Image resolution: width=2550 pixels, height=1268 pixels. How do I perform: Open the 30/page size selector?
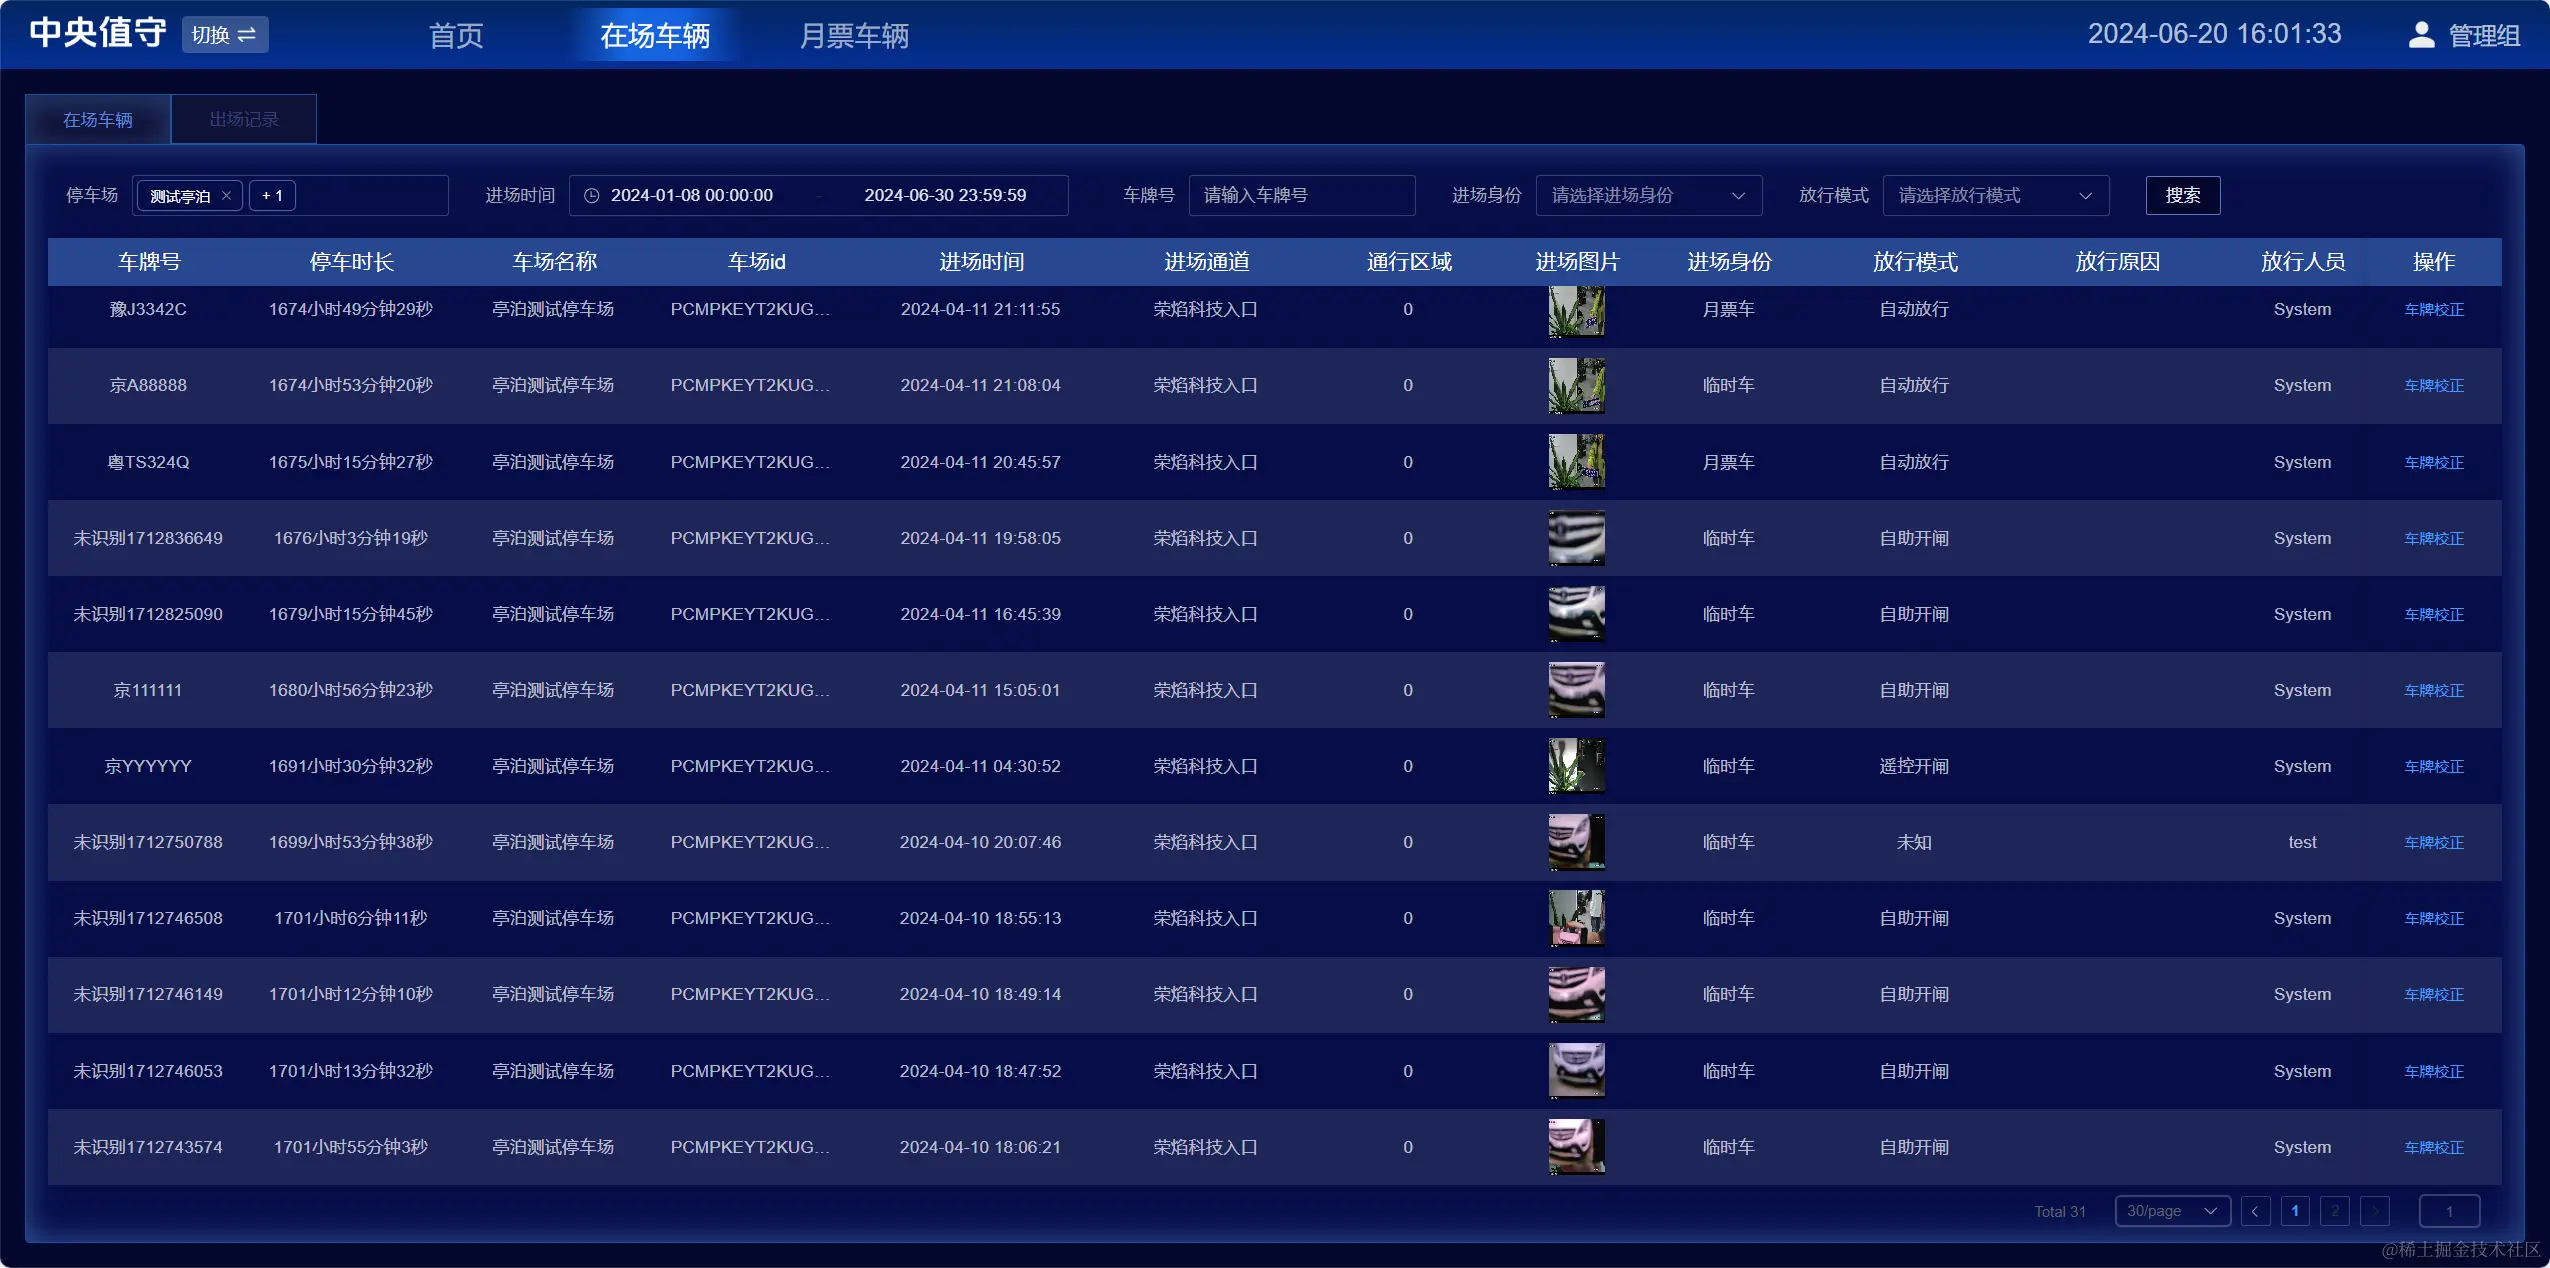(2171, 1211)
